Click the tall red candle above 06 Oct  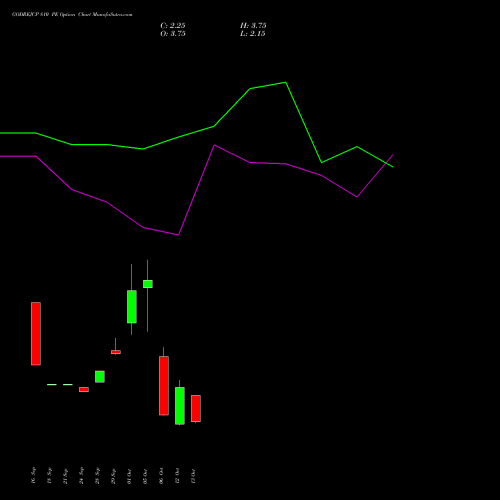(164, 386)
